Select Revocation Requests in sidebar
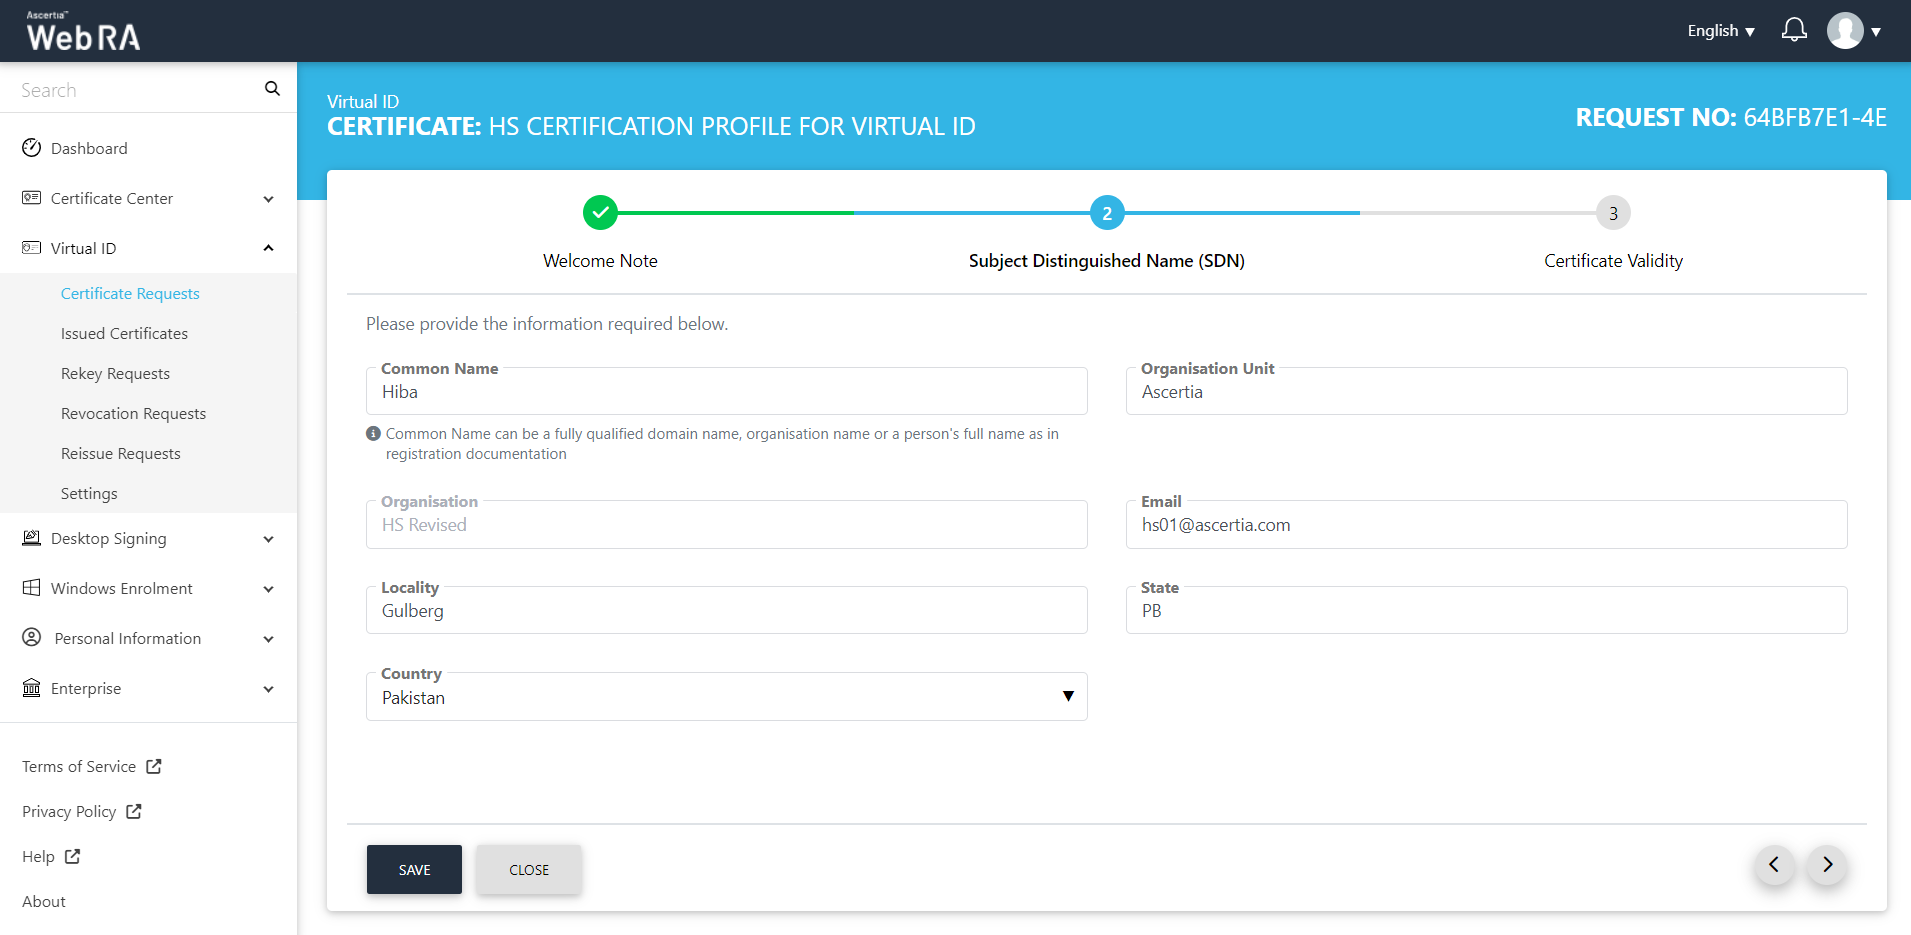Image resolution: width=1911 pixels, height=935 pixels. pos(133,414)
